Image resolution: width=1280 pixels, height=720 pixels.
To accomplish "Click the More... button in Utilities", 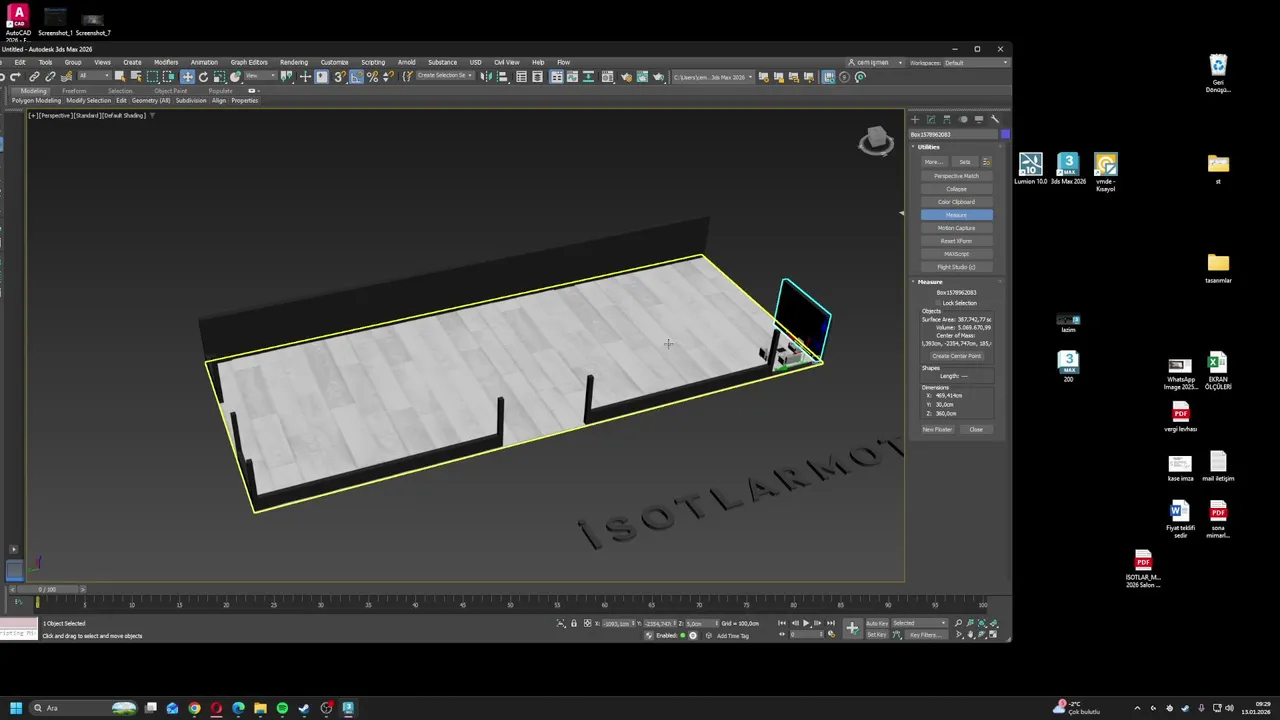I will click(932, 162).
